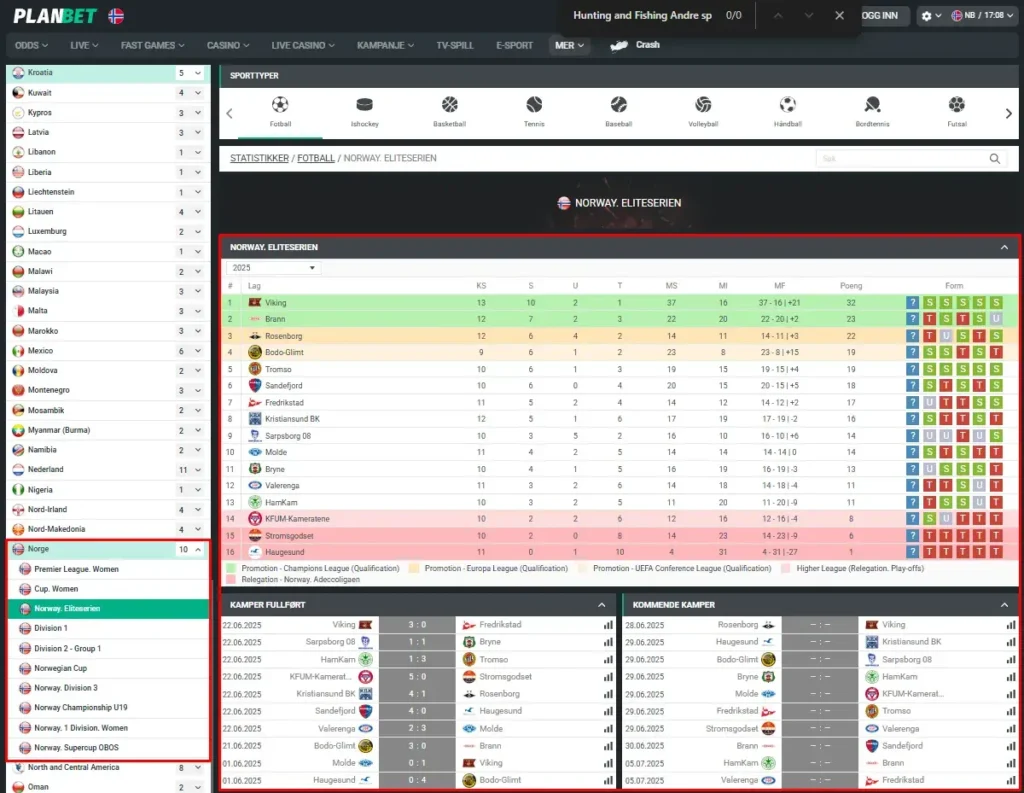1024x793 pixels.
Task: Select the Volleyball sport type icon
Action: tap(703, 105)
